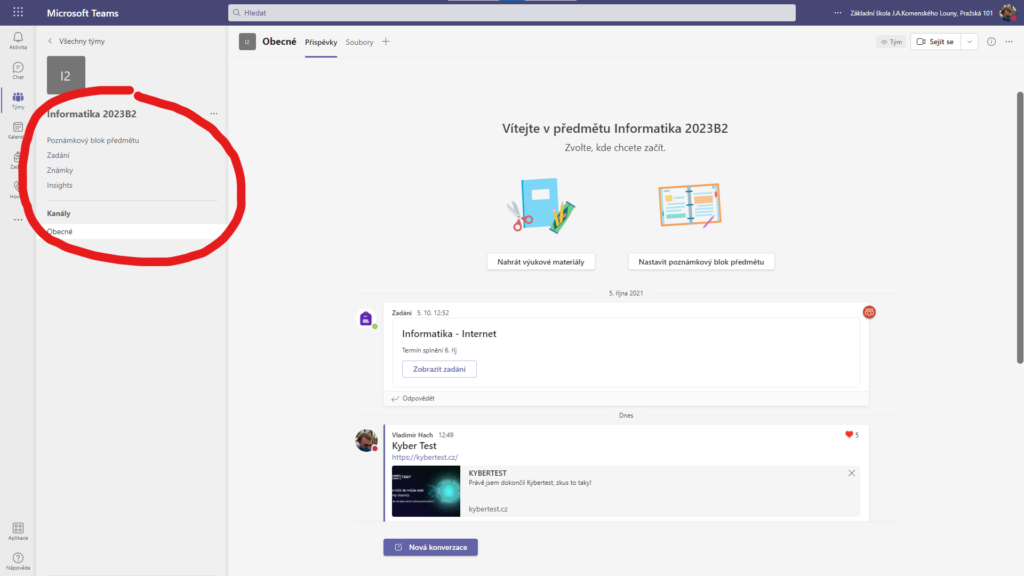Open the user profile avatar
Screen dimensions: 1024x576
click(1008, 12)
